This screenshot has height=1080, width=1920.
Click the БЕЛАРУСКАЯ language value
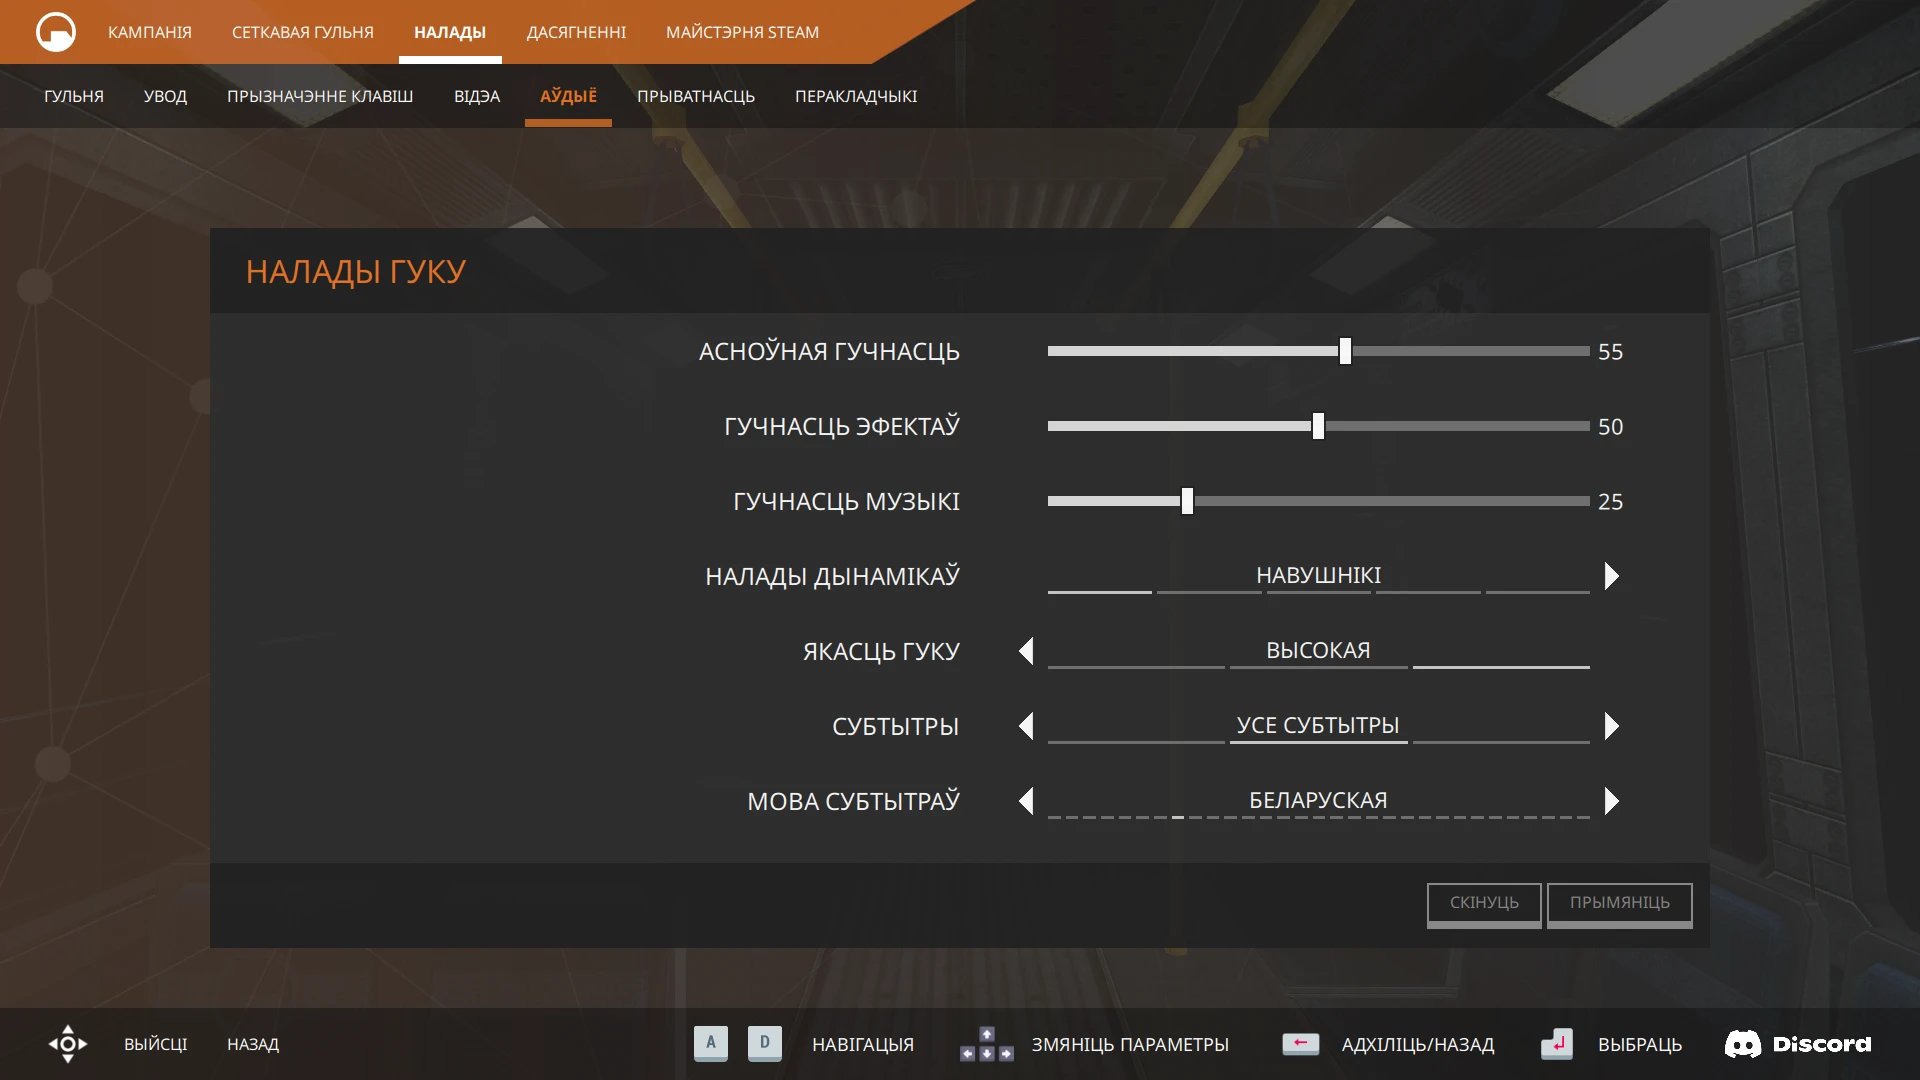[x=1318, y=800]
